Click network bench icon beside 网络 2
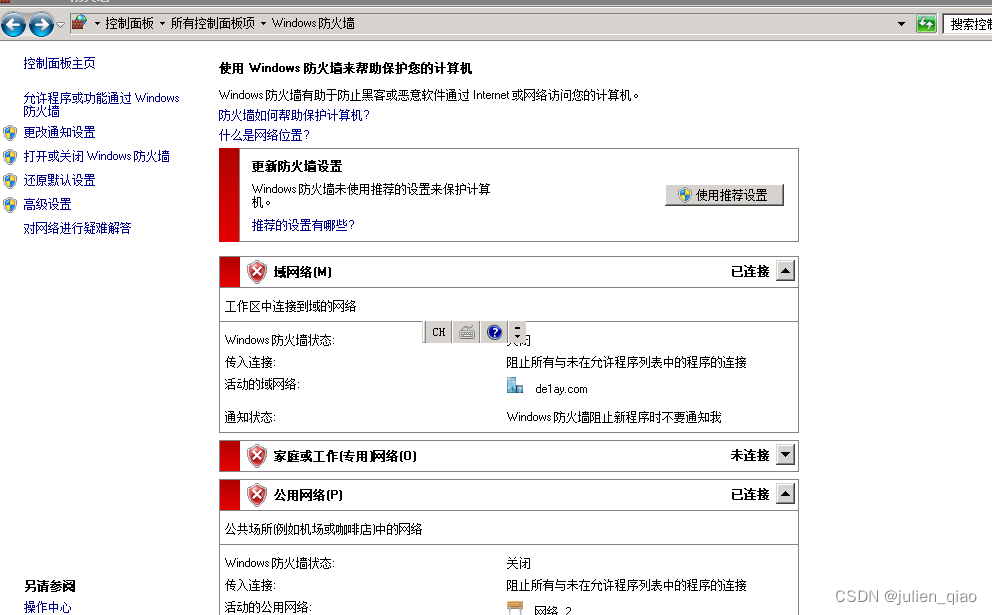992x615 pixels. click(515, 607)
